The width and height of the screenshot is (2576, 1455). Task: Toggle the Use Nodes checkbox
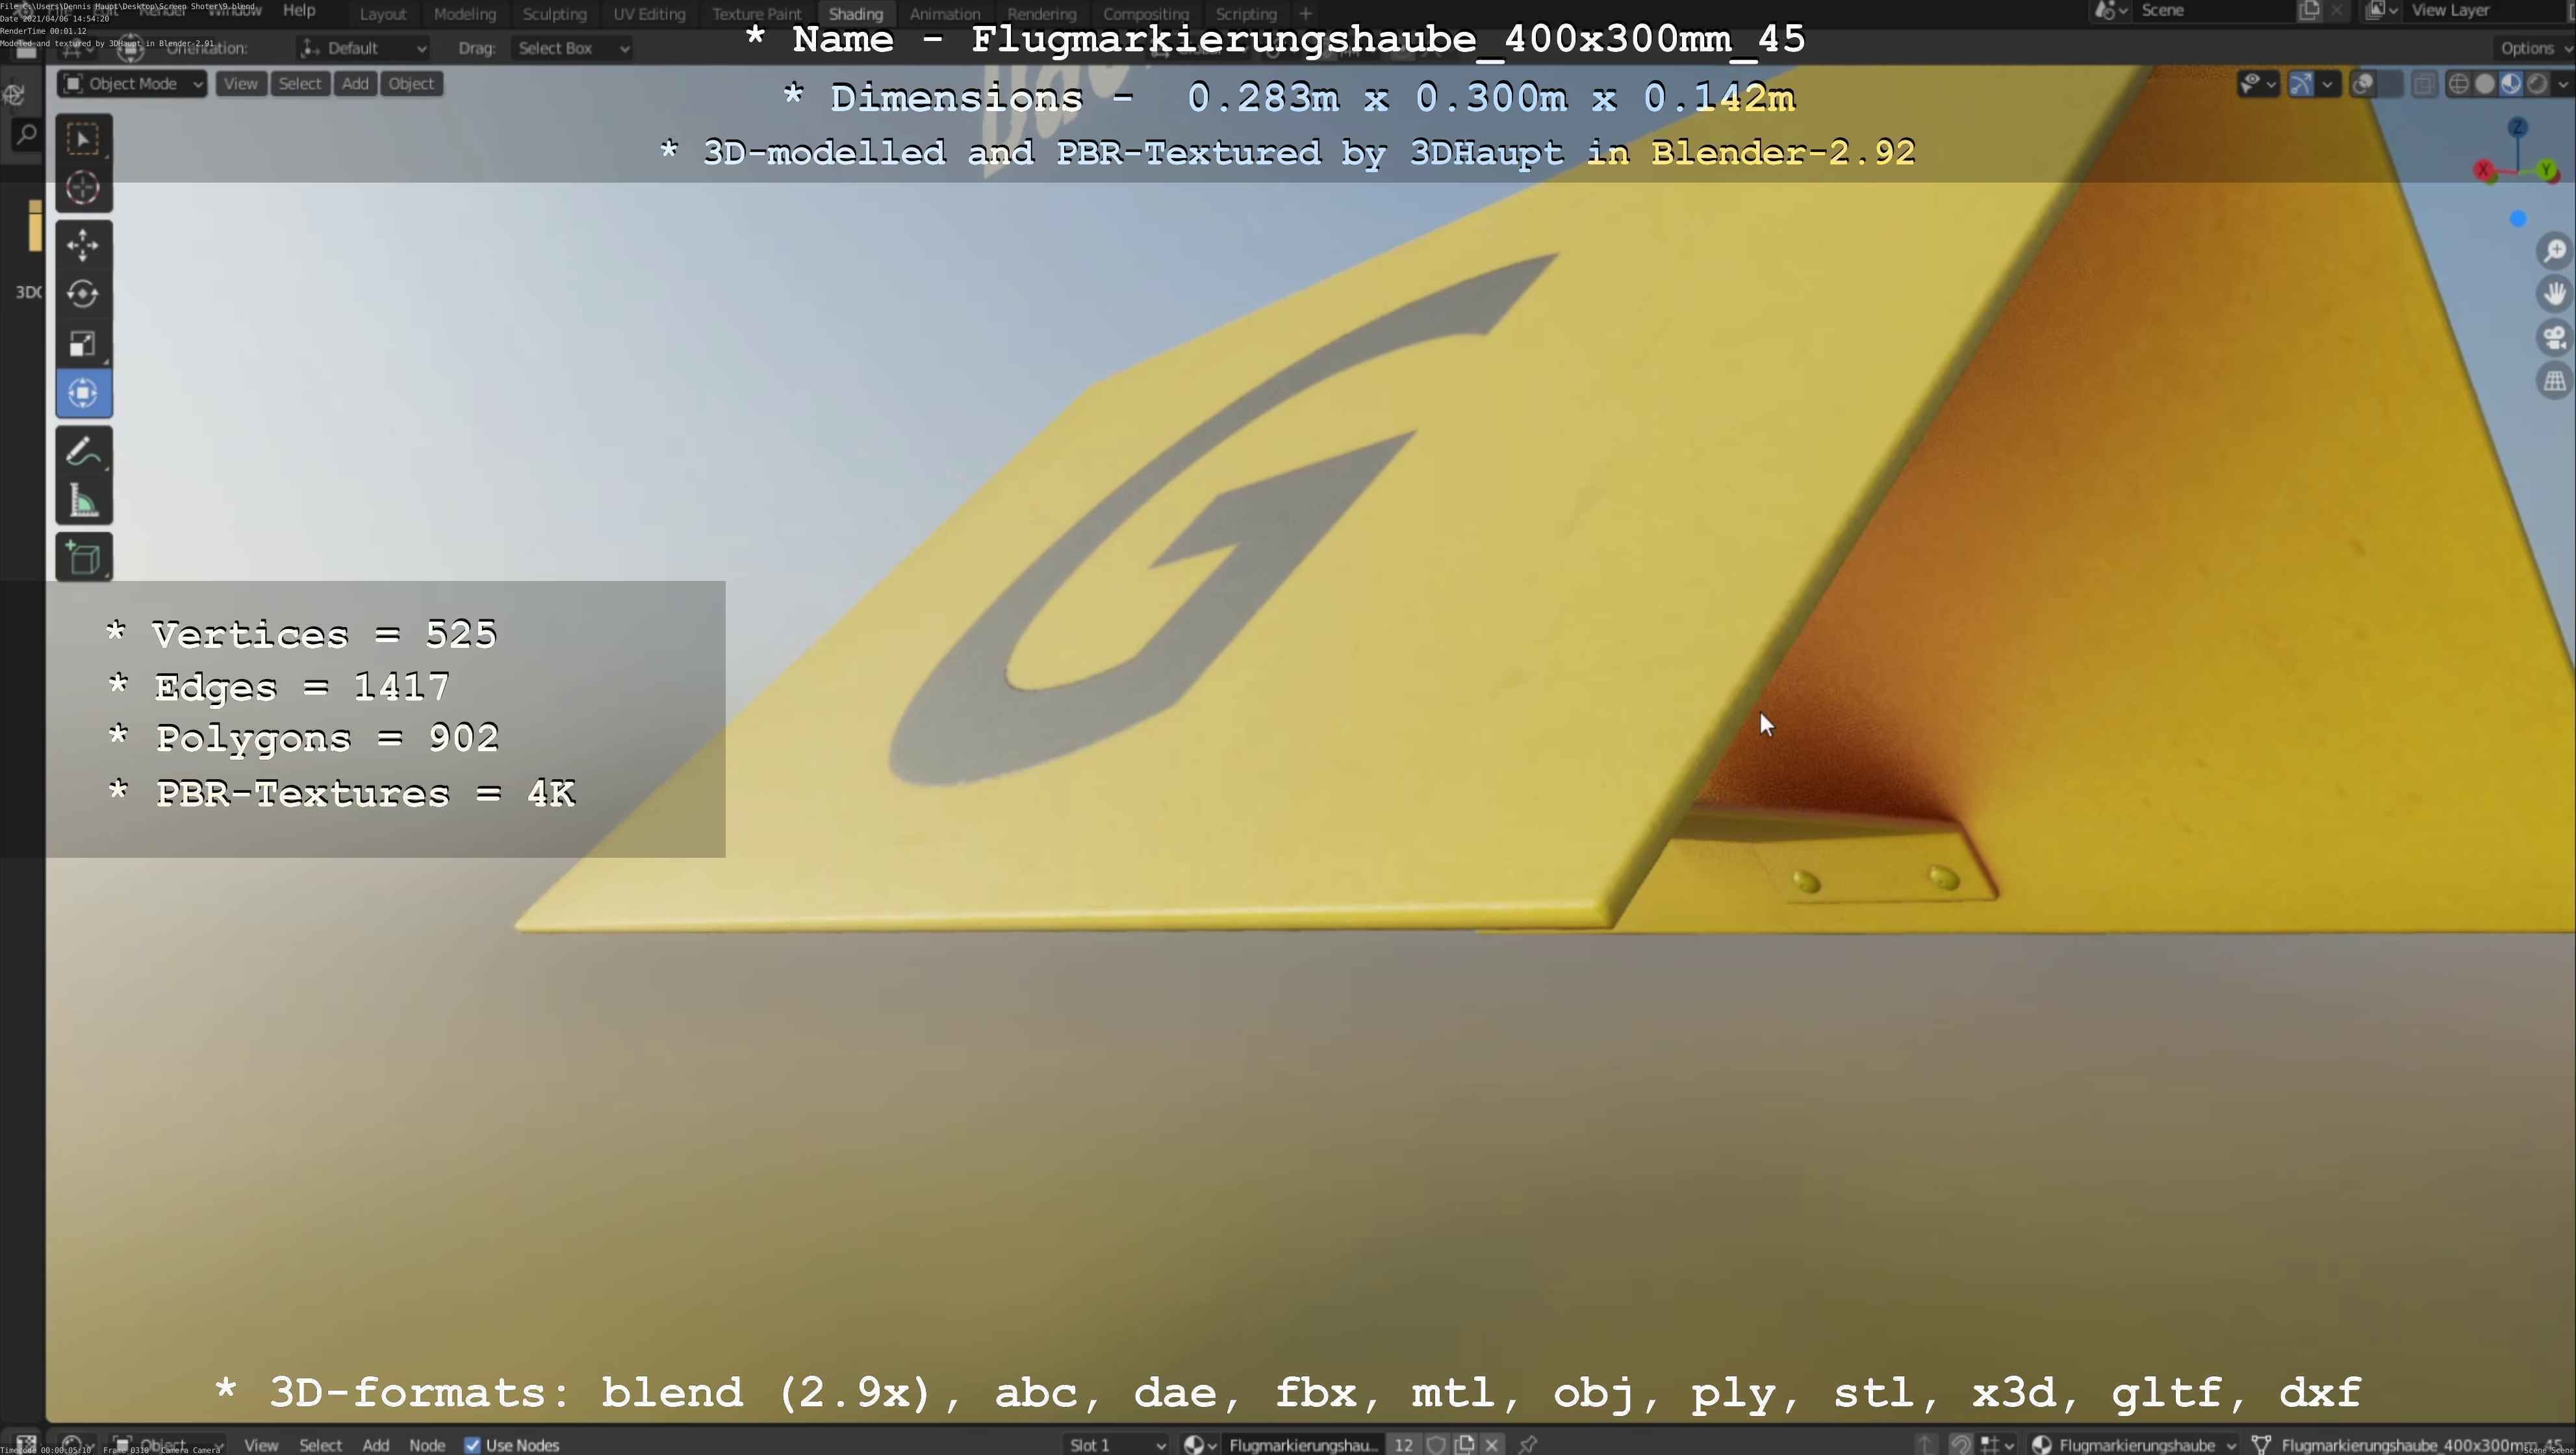[x=473, y=1445]
